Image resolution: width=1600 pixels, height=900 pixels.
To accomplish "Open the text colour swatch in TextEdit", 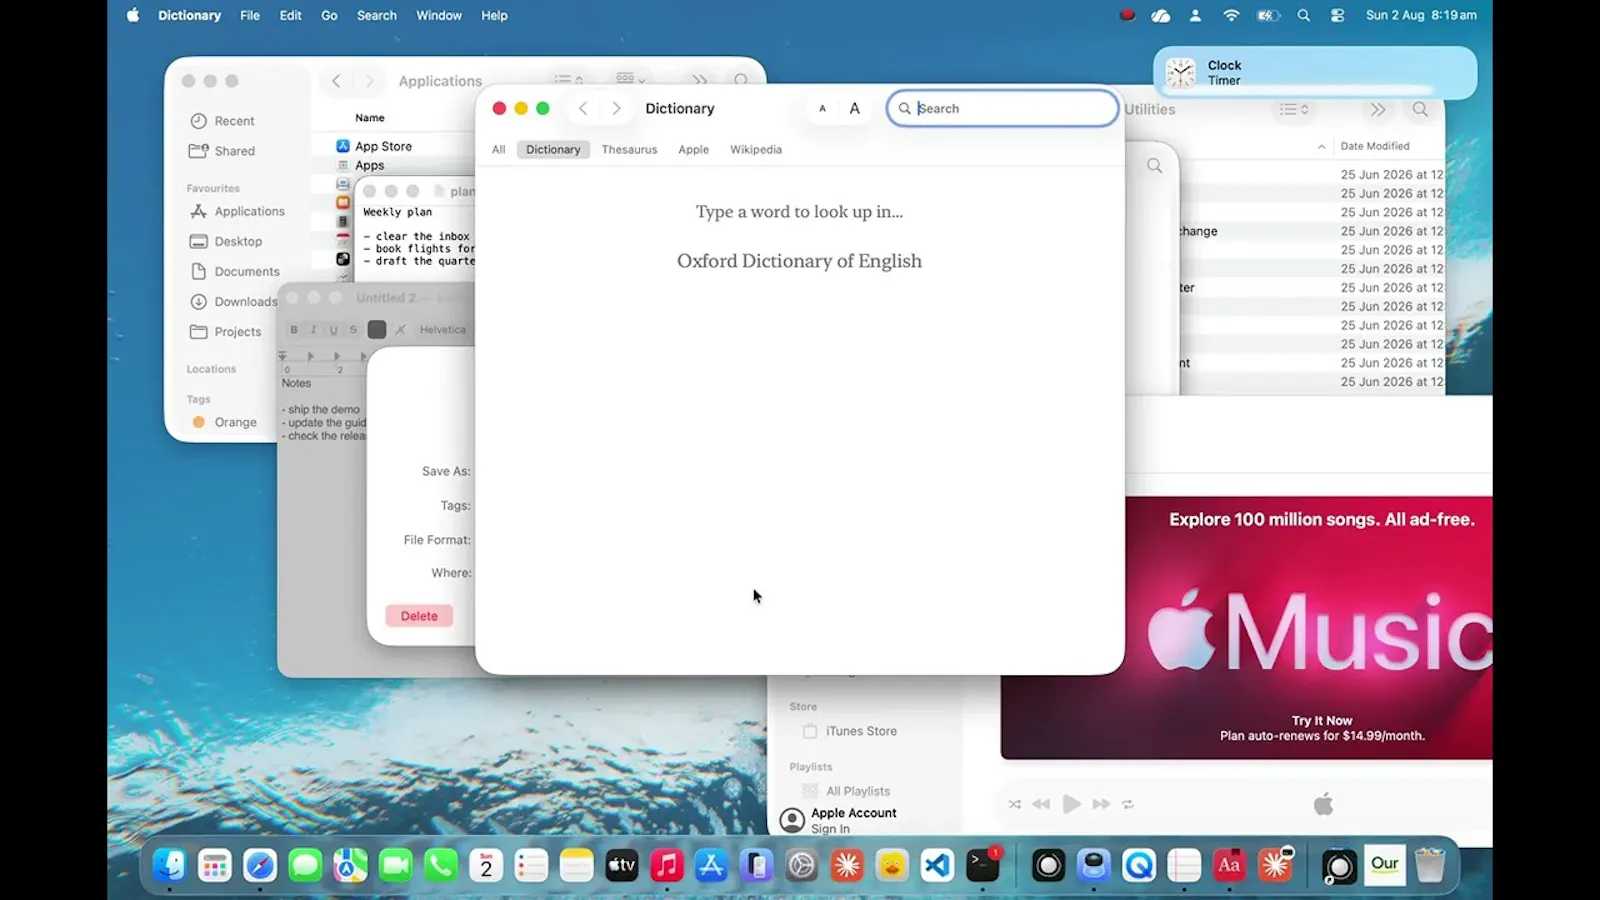I will click(x=377, y=330).
